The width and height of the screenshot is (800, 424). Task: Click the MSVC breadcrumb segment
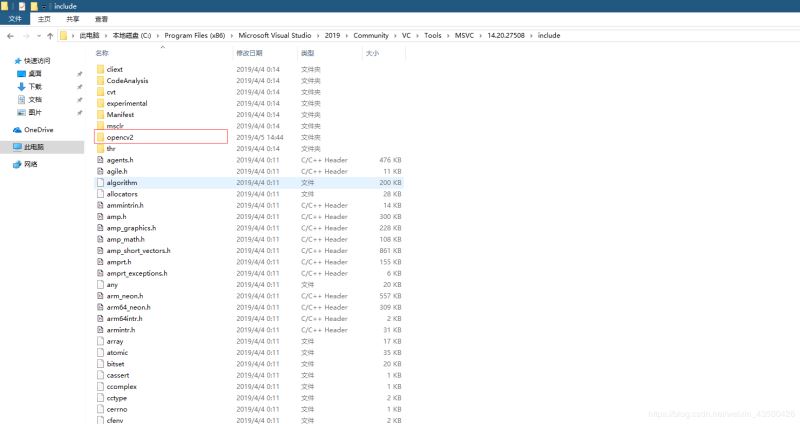[x=464, y=35]
